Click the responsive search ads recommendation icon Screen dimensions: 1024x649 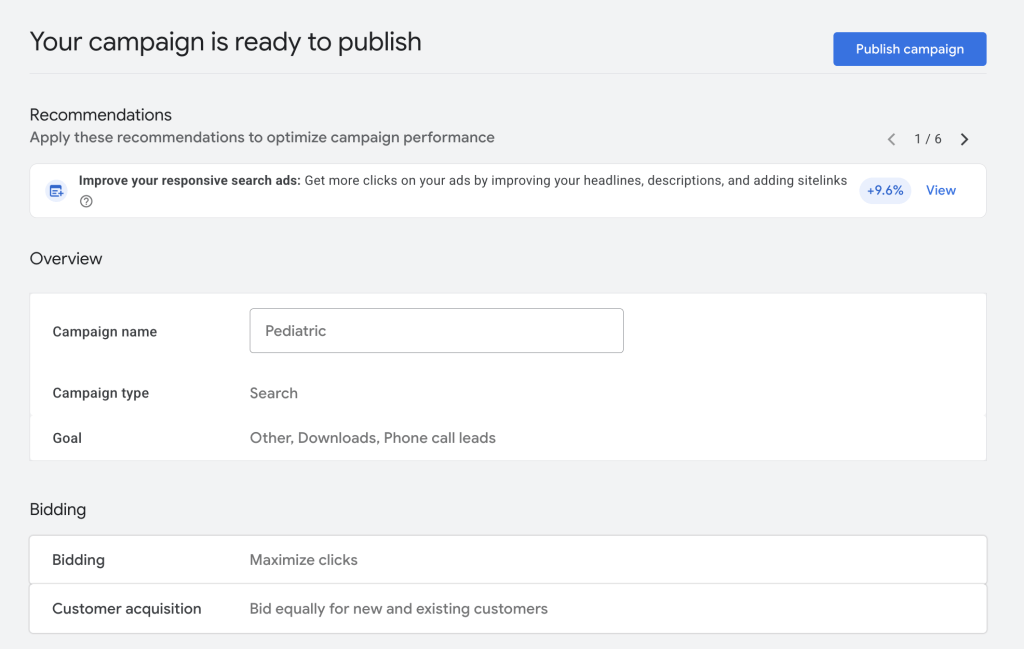pyautogui.click(x=57, y=190)
